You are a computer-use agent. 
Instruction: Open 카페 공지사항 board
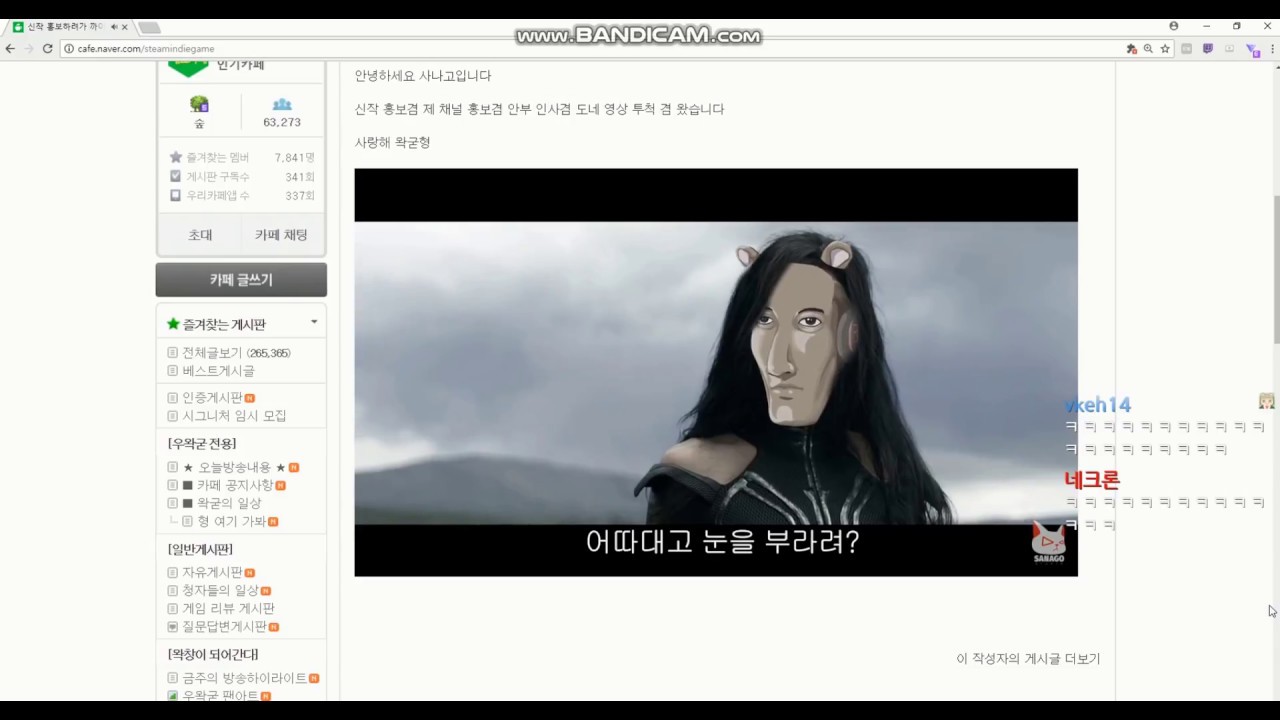pos(234,486)
